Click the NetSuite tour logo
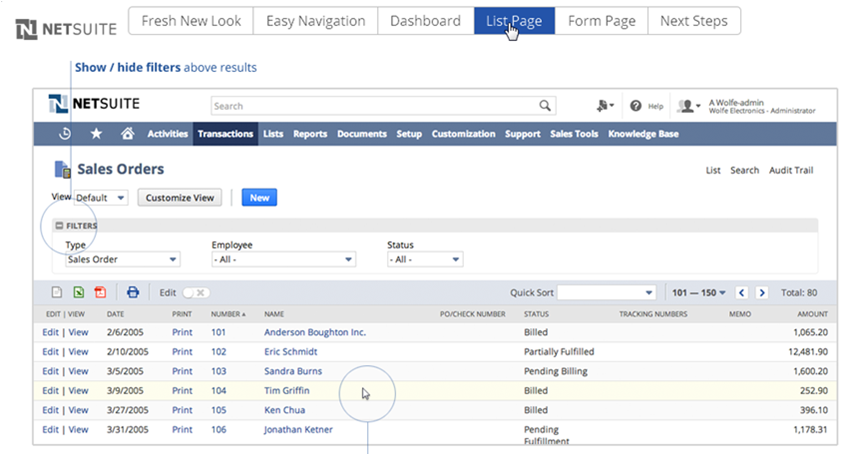Screen dimensions: 844x455 [x=66, y=29]
